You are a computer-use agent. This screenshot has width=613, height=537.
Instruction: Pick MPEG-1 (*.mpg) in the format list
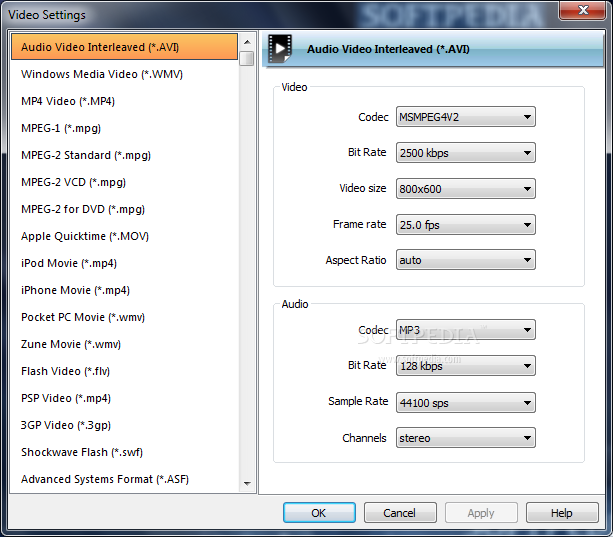pos(124,128)
